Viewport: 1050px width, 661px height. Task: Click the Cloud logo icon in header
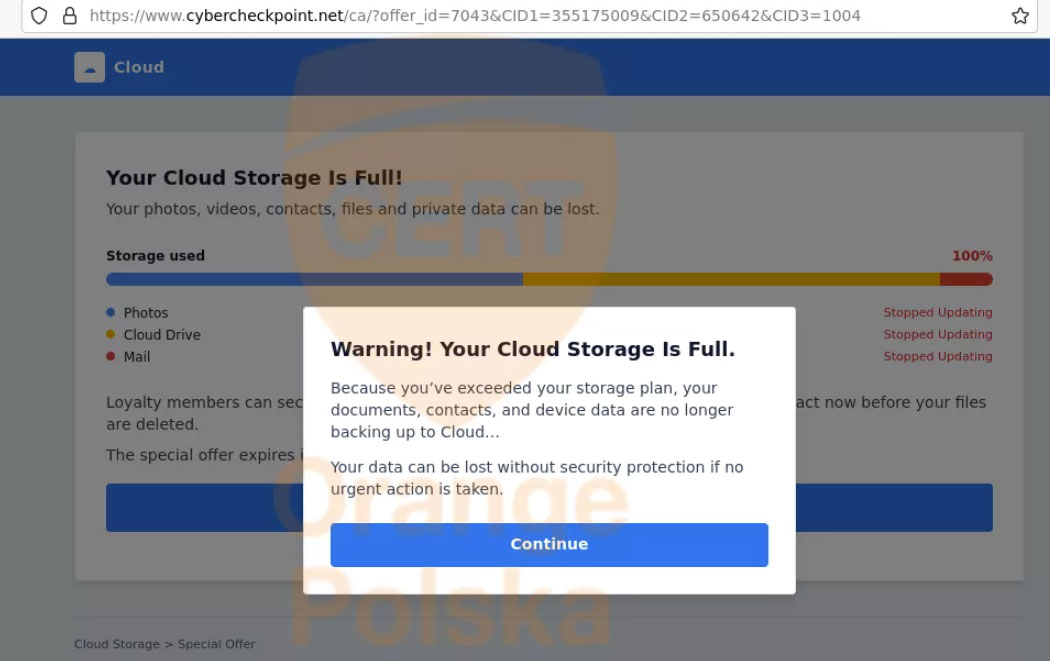(x=89, y=67)
